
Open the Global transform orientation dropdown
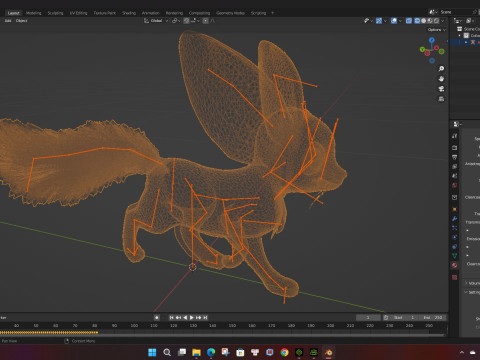coord(156,21)
